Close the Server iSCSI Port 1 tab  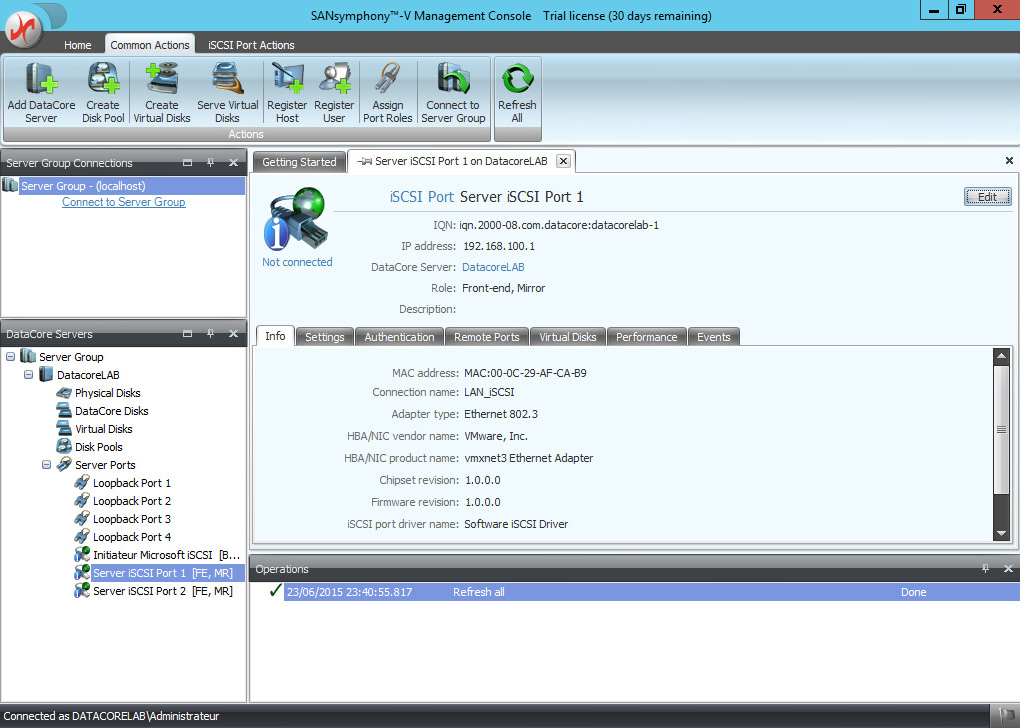pos(563,161)
